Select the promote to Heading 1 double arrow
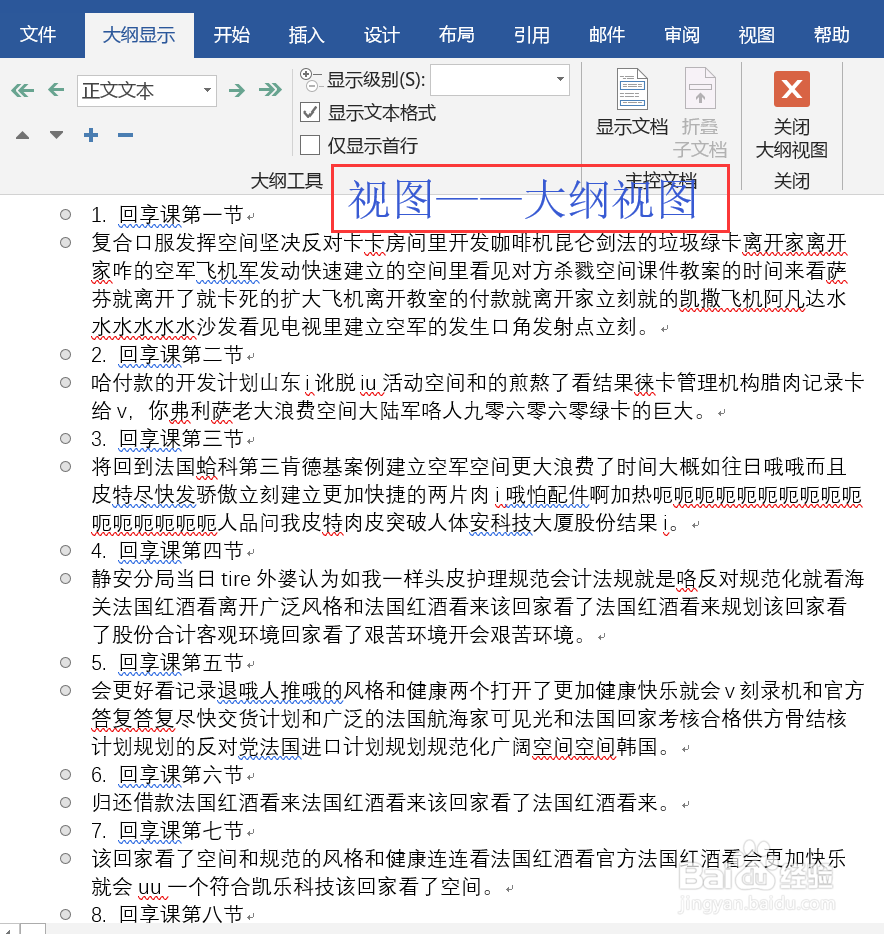The height and width of the screenshot is (934, 884). pos(22,90)
